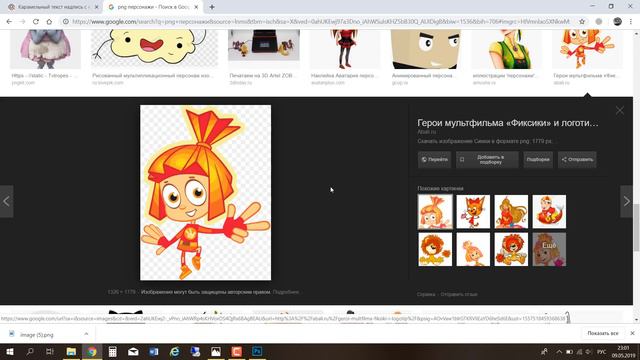The width and height of the screenshot is (640, 360).
Task: Reload the page with refresh icon
Action: coord(36,22)
